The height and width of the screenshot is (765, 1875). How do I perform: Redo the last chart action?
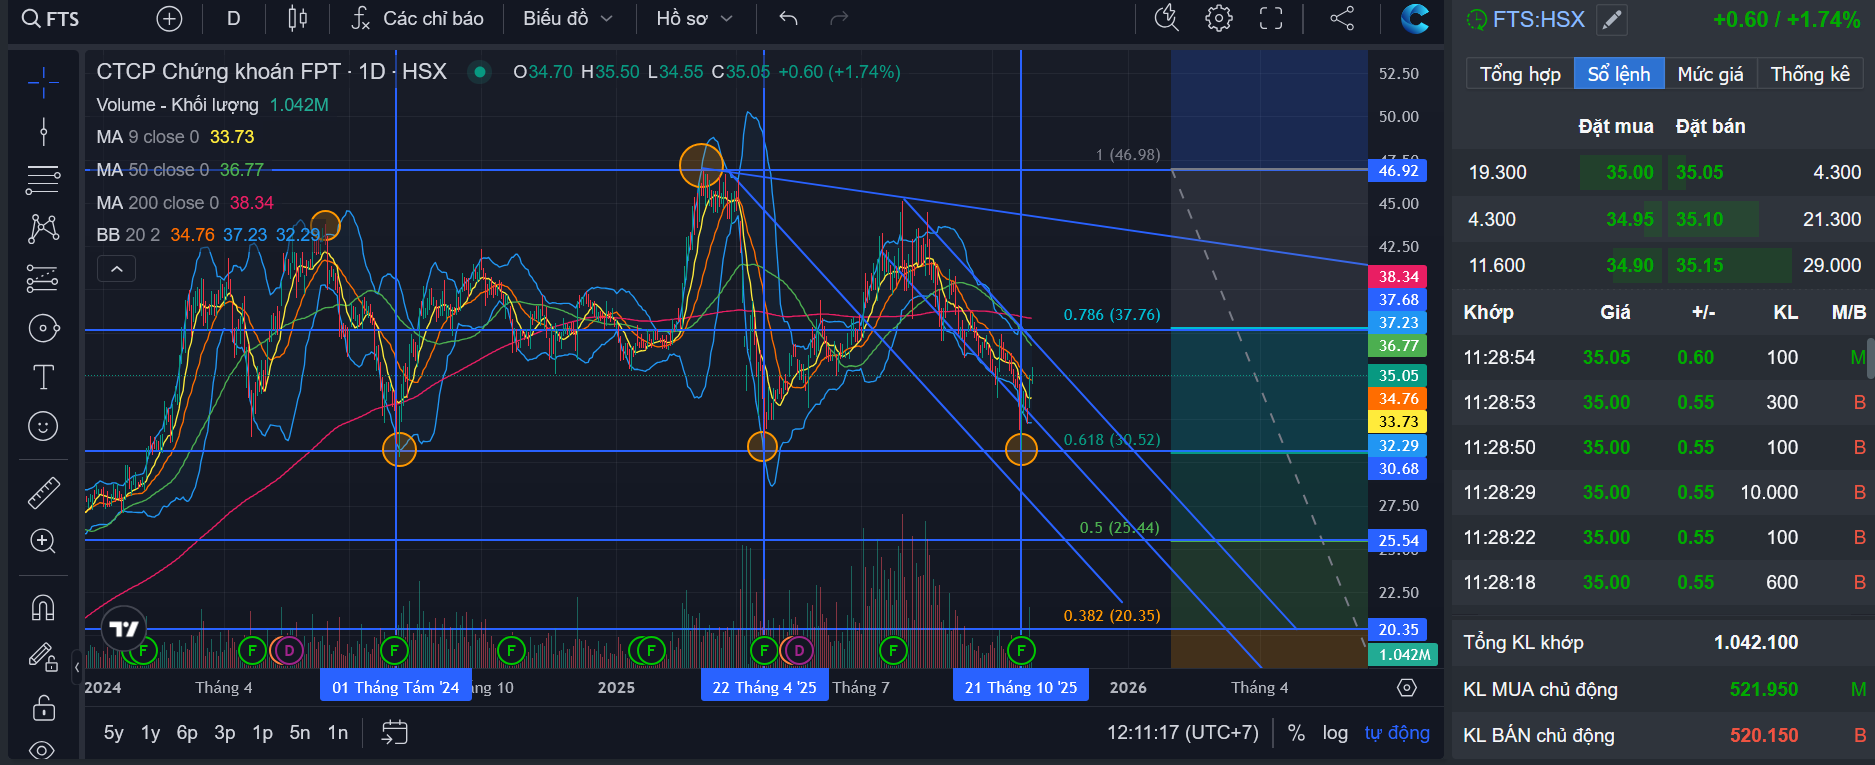pos(839,19)
